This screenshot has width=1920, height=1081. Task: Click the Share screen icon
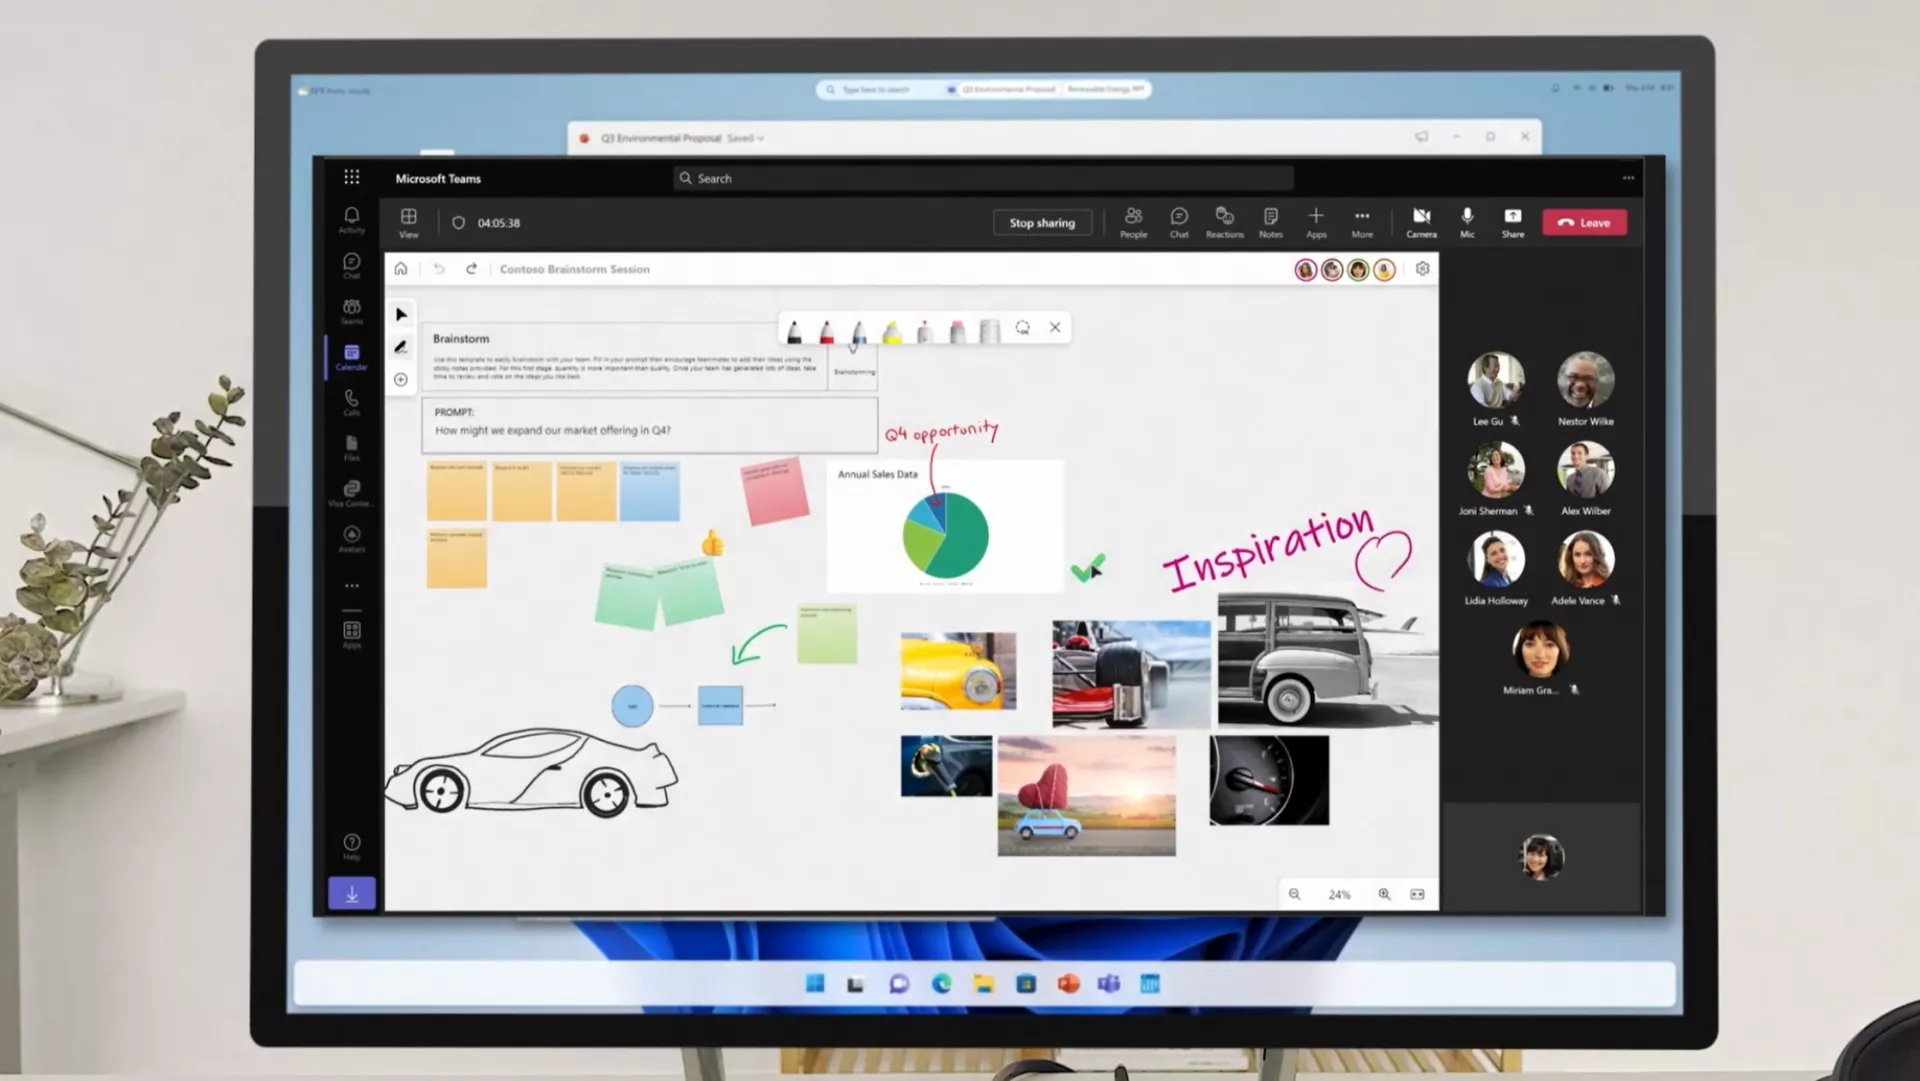[1513, 221]
